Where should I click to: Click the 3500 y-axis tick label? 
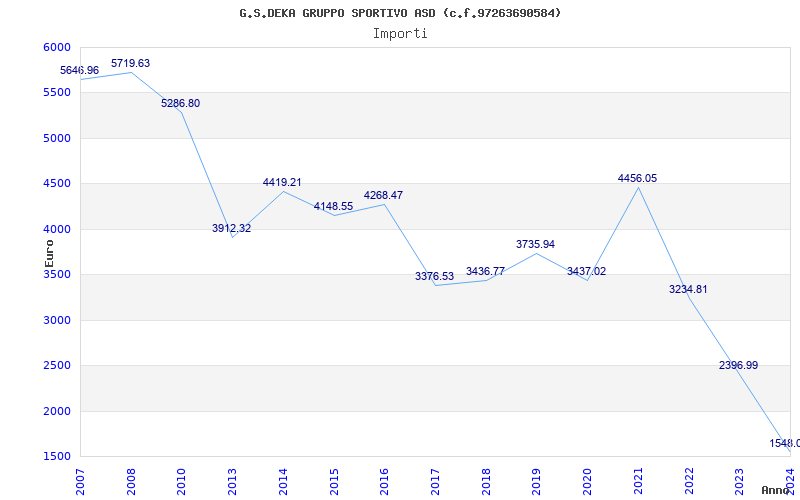tap(57, 274)
